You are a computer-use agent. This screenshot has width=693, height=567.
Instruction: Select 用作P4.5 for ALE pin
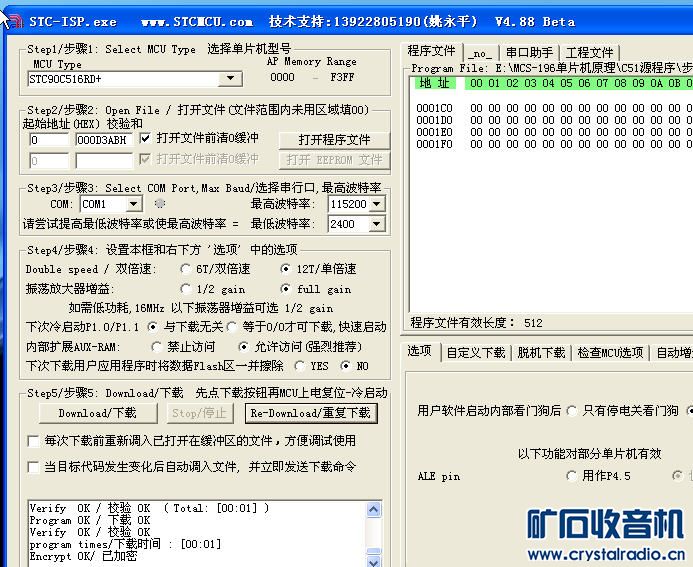click(571, 476)
